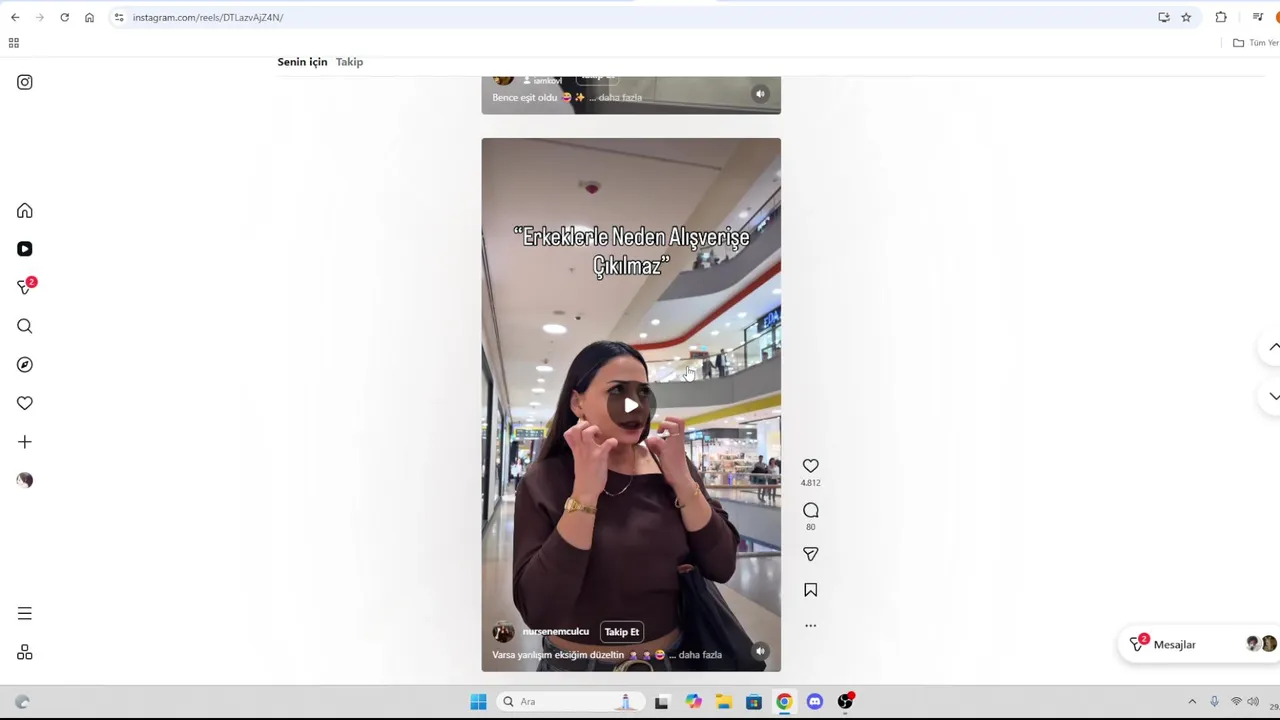Open Notifications heart in sidebar
This screenshot has height=720, width=1280.
(25, 403)
